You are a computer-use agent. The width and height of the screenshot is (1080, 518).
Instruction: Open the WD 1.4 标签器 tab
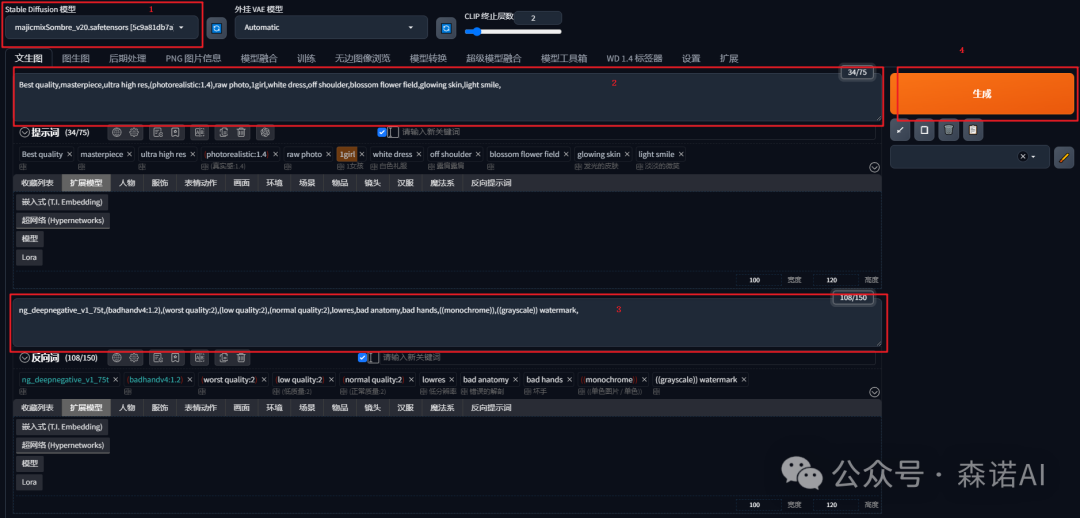[634, 59]
